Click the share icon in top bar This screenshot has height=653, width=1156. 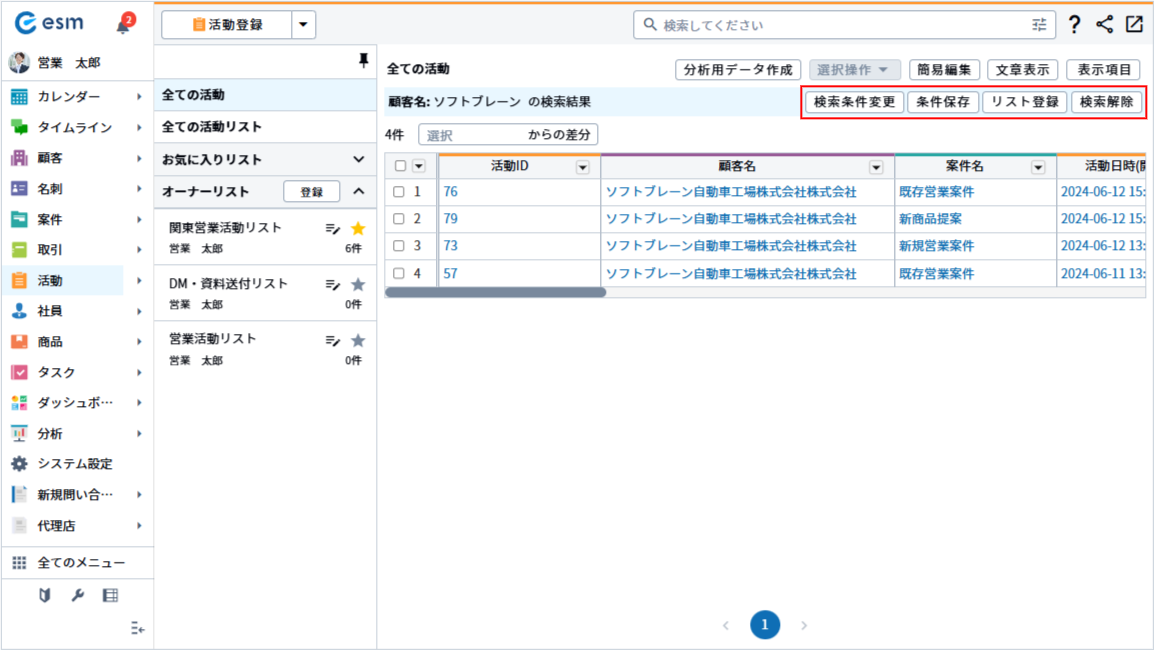[x=1104, y=25]
